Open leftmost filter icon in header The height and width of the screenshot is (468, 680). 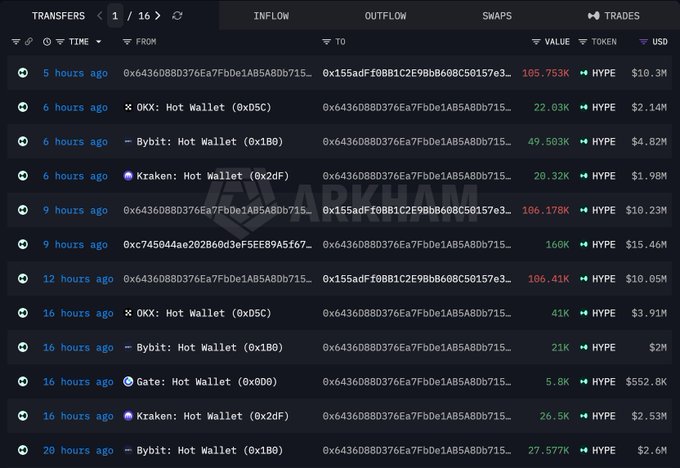tap(16, 42)
